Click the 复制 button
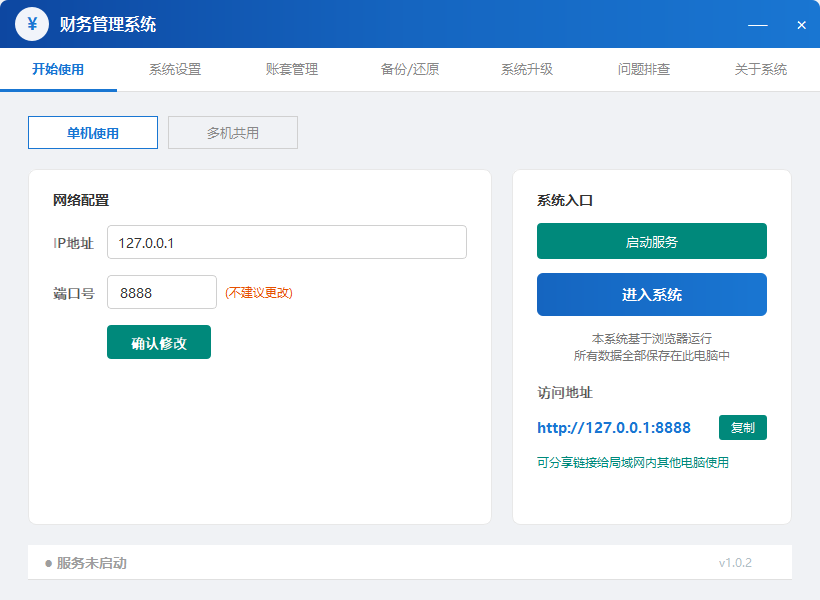This screenshot has height=600, width=820. point(743,427)
